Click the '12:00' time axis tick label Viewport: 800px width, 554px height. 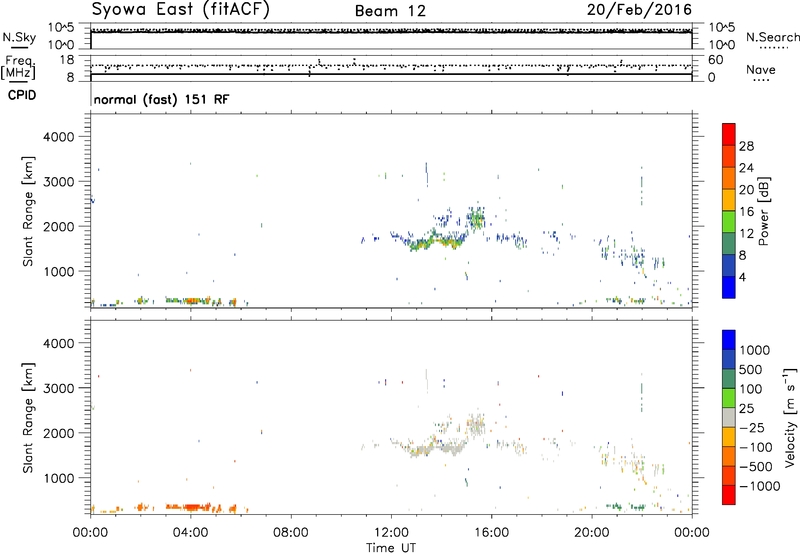(391, 533)
